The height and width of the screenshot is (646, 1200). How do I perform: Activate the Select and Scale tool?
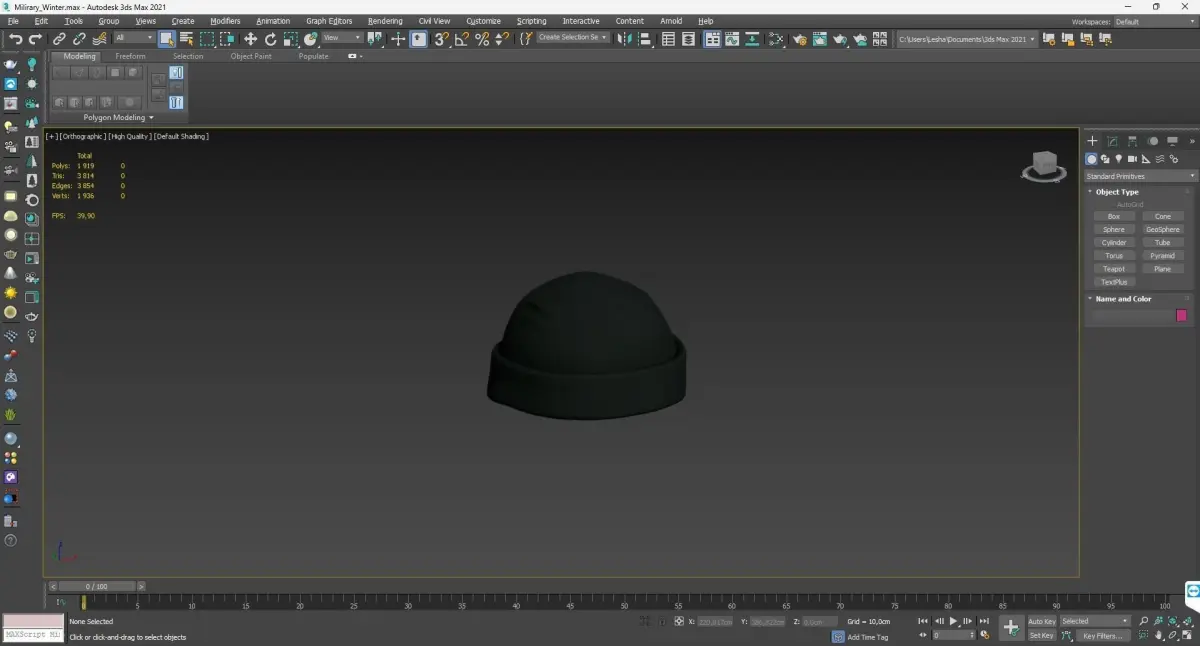coord(290,39)
